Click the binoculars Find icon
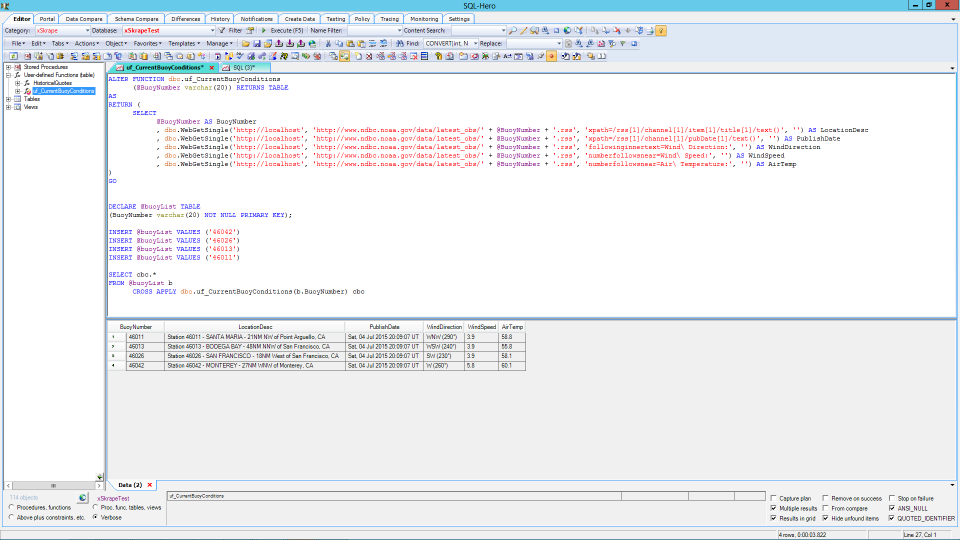The height and width of the screenshot is (540, 960). click(400, 43)
